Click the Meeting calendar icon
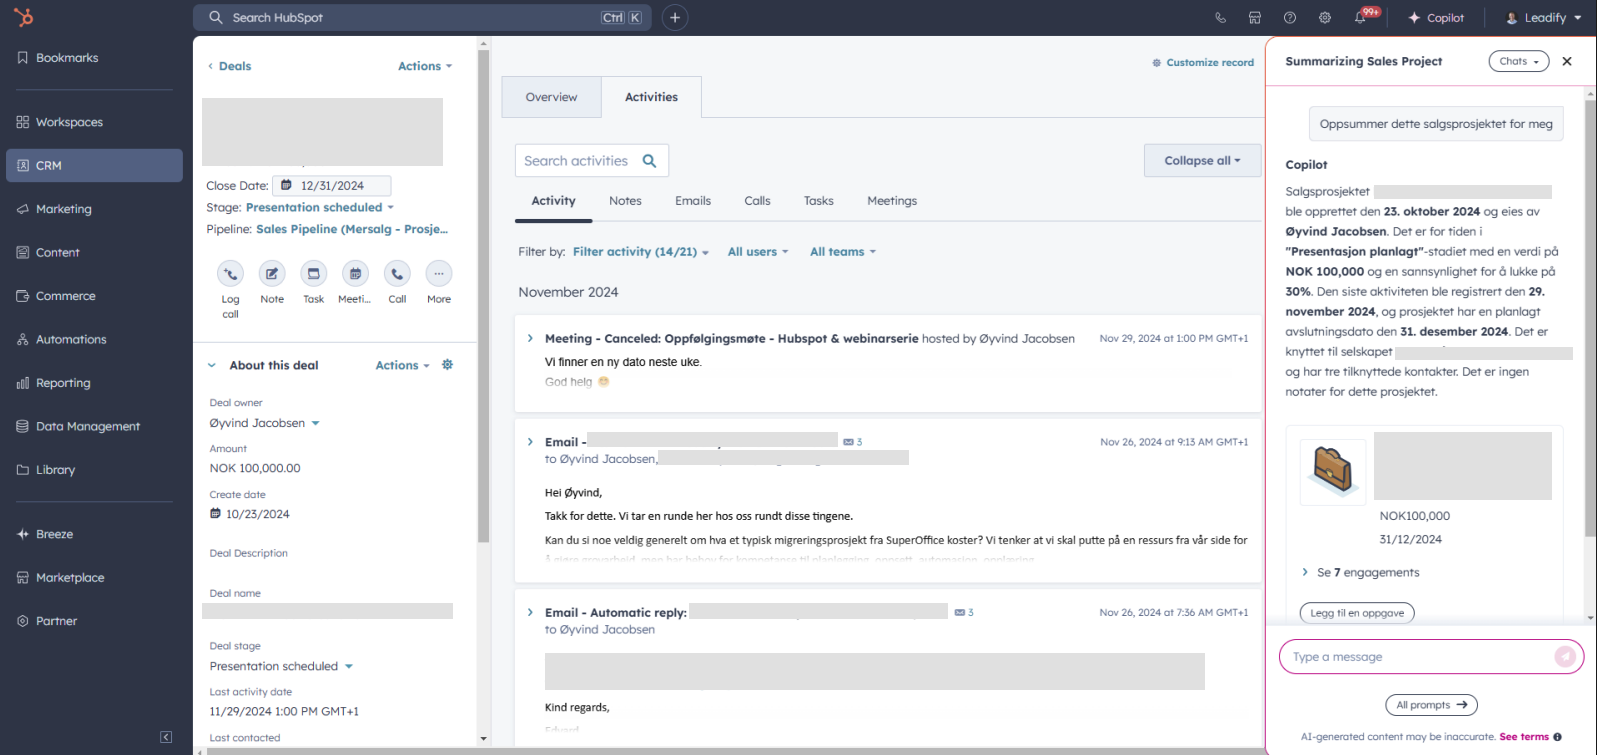Screen dimensions: 1597x755 click(355, 273)
